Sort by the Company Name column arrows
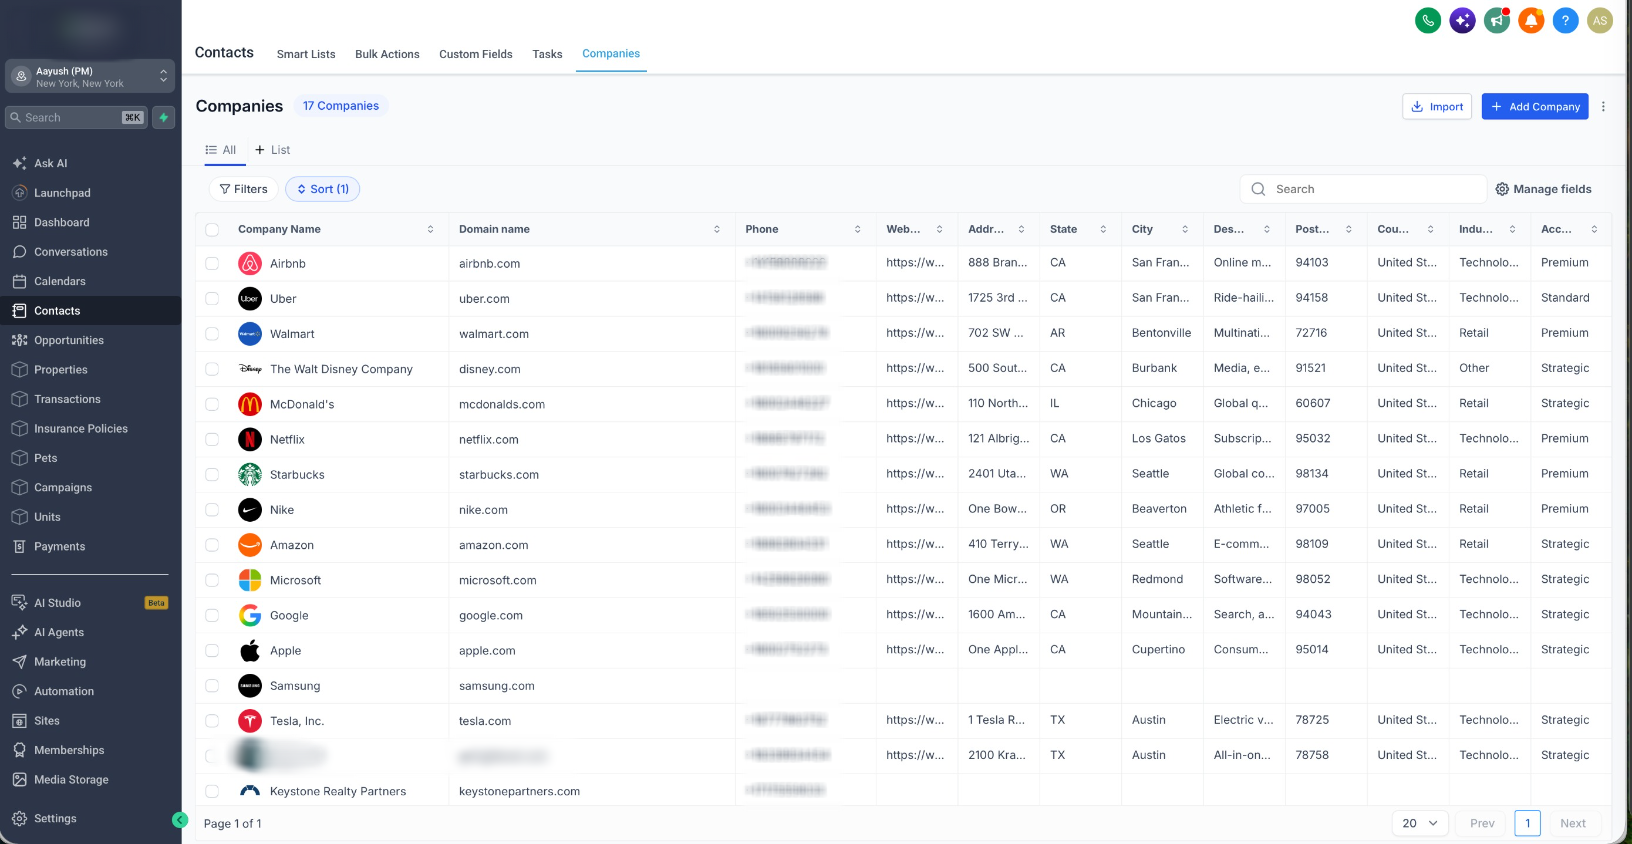1632x844 pixels. [430, 230]
